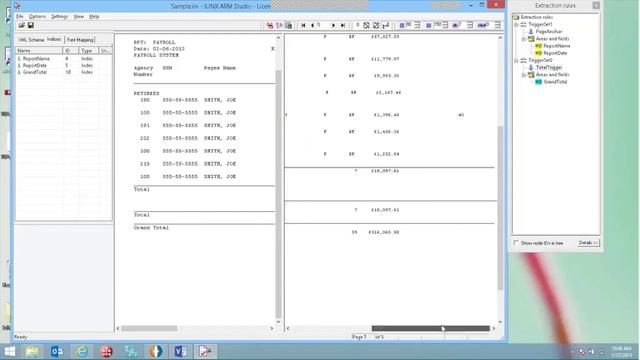Click 'RETIREES' heading in document
640x360 pixels.
tap(147, 93)
